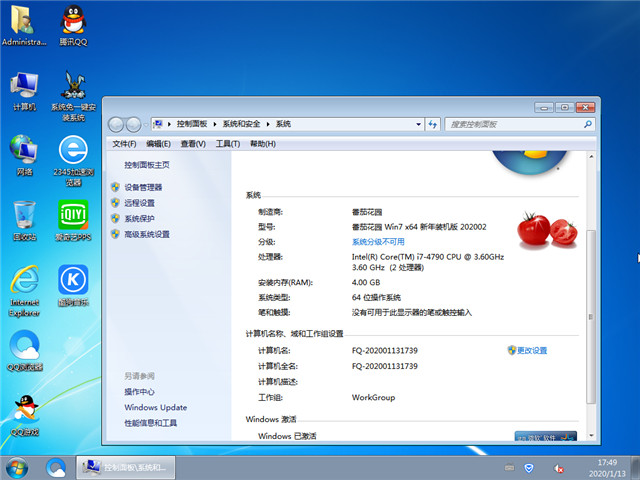Click the scrollbar up arrow
640x480 pixels.
(591, 156)
